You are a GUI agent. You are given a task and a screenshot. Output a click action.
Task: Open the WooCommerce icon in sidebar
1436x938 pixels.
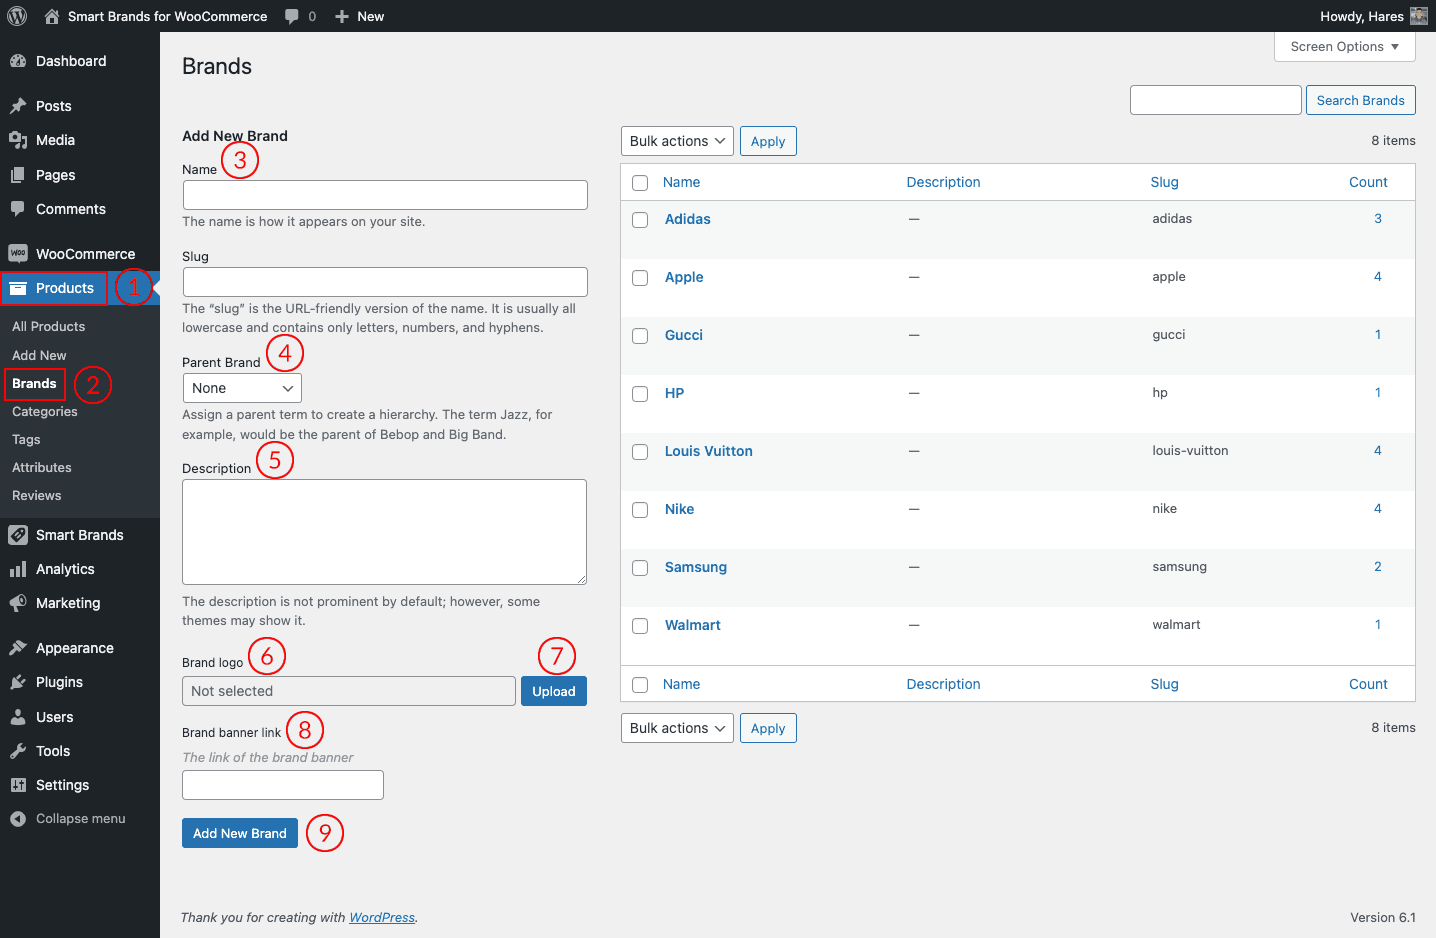click(x=18, y=254)
